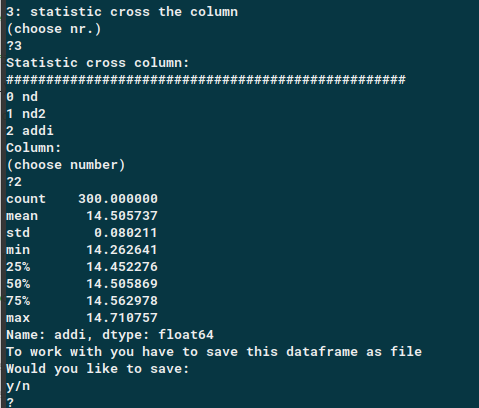The image size is (479, 408).
Task: Click the count value 300.000000
Action: pyautogui.click(x=118, y=199)
